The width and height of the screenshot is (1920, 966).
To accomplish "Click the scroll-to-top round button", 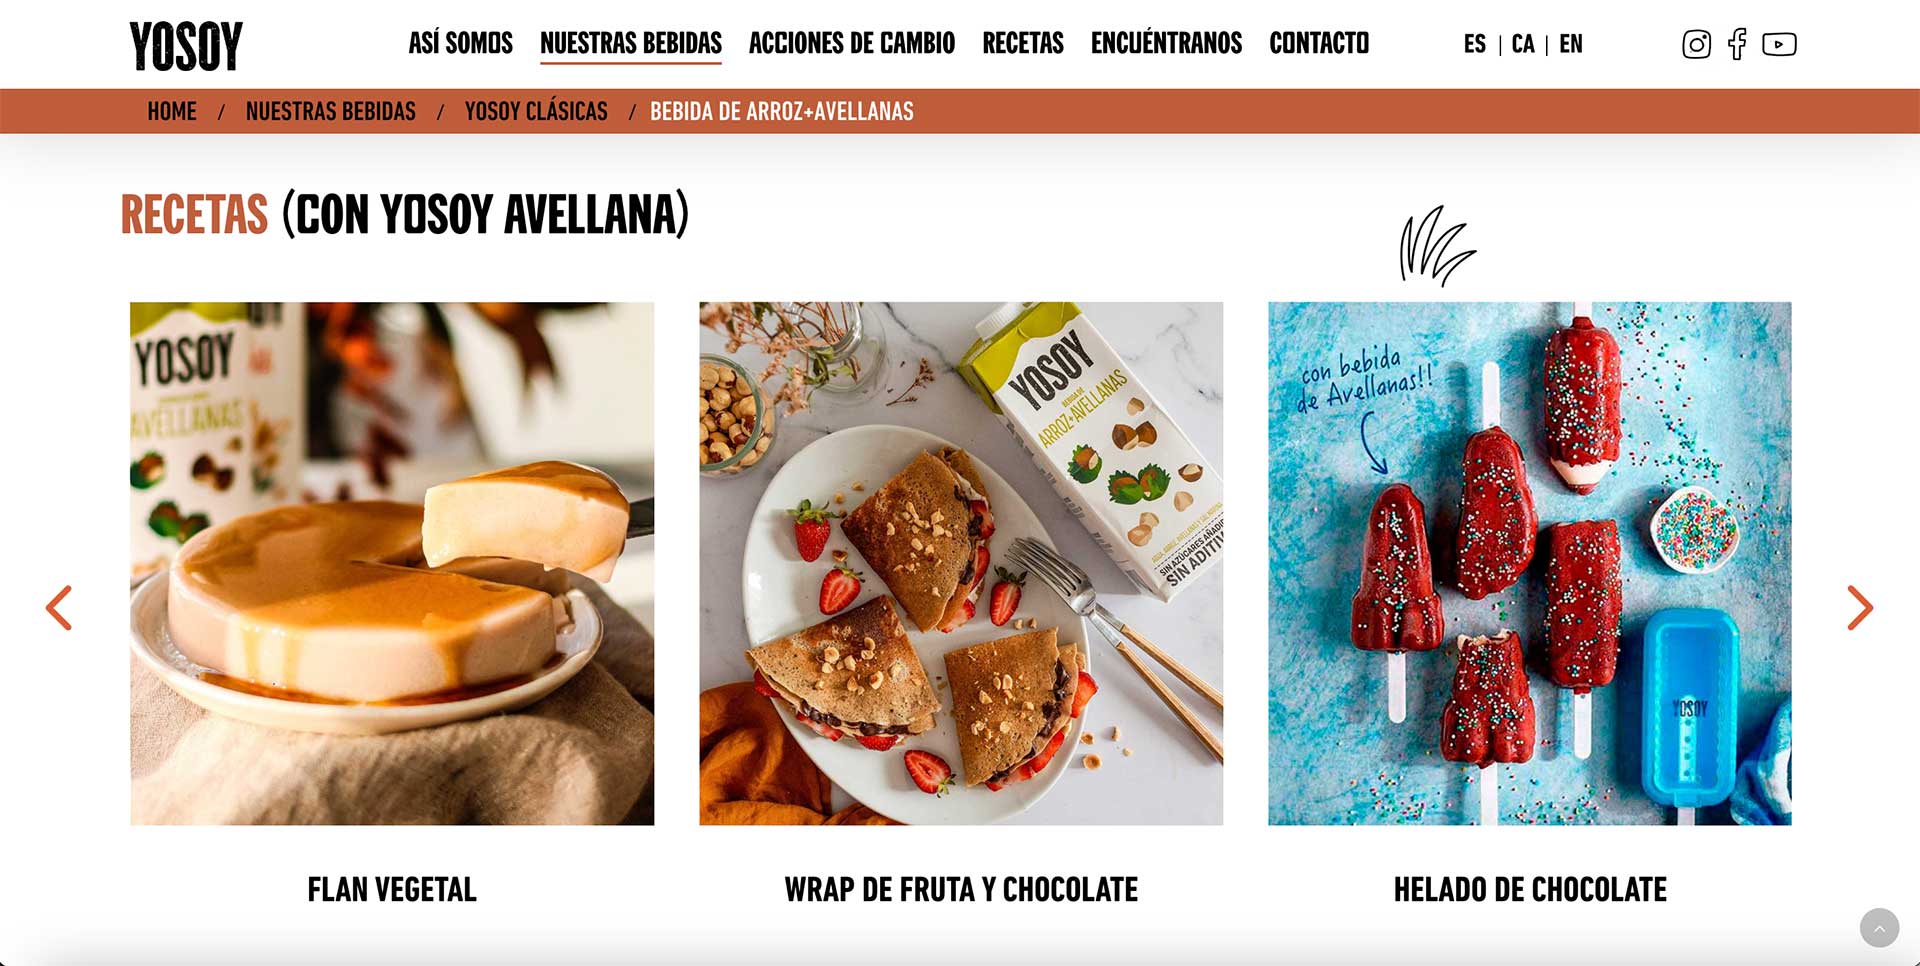I will tap(1879, 928).
